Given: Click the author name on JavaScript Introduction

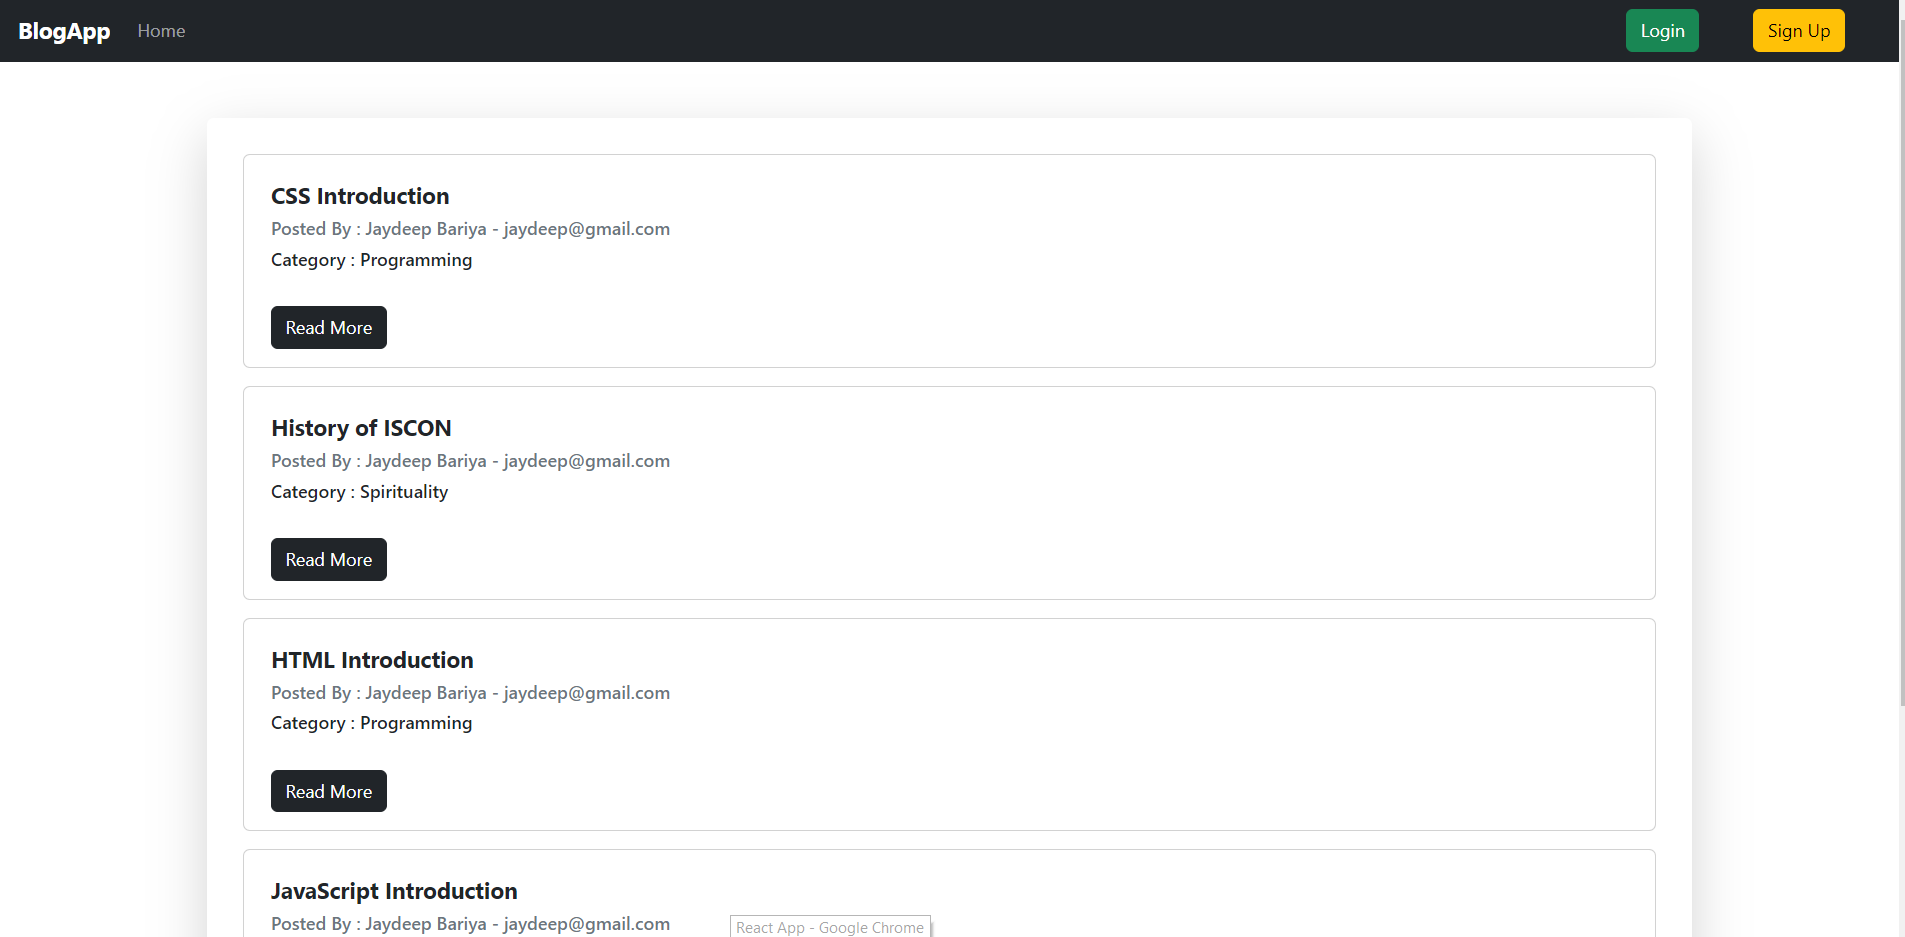Looking at the screenshot, I should 425,924.
